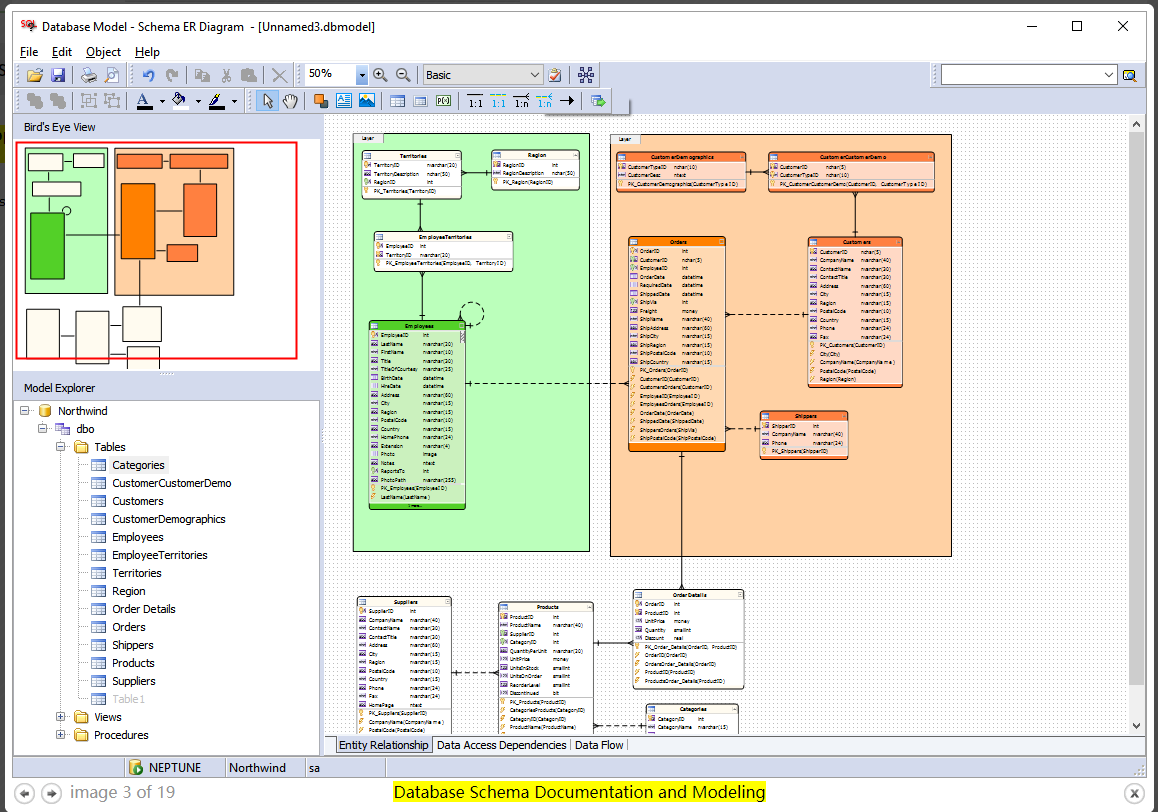Image resolution: width=1158 pixels, height=812 pixels.
Task: Click the export diagram icon
Action: tap(598, 101)
